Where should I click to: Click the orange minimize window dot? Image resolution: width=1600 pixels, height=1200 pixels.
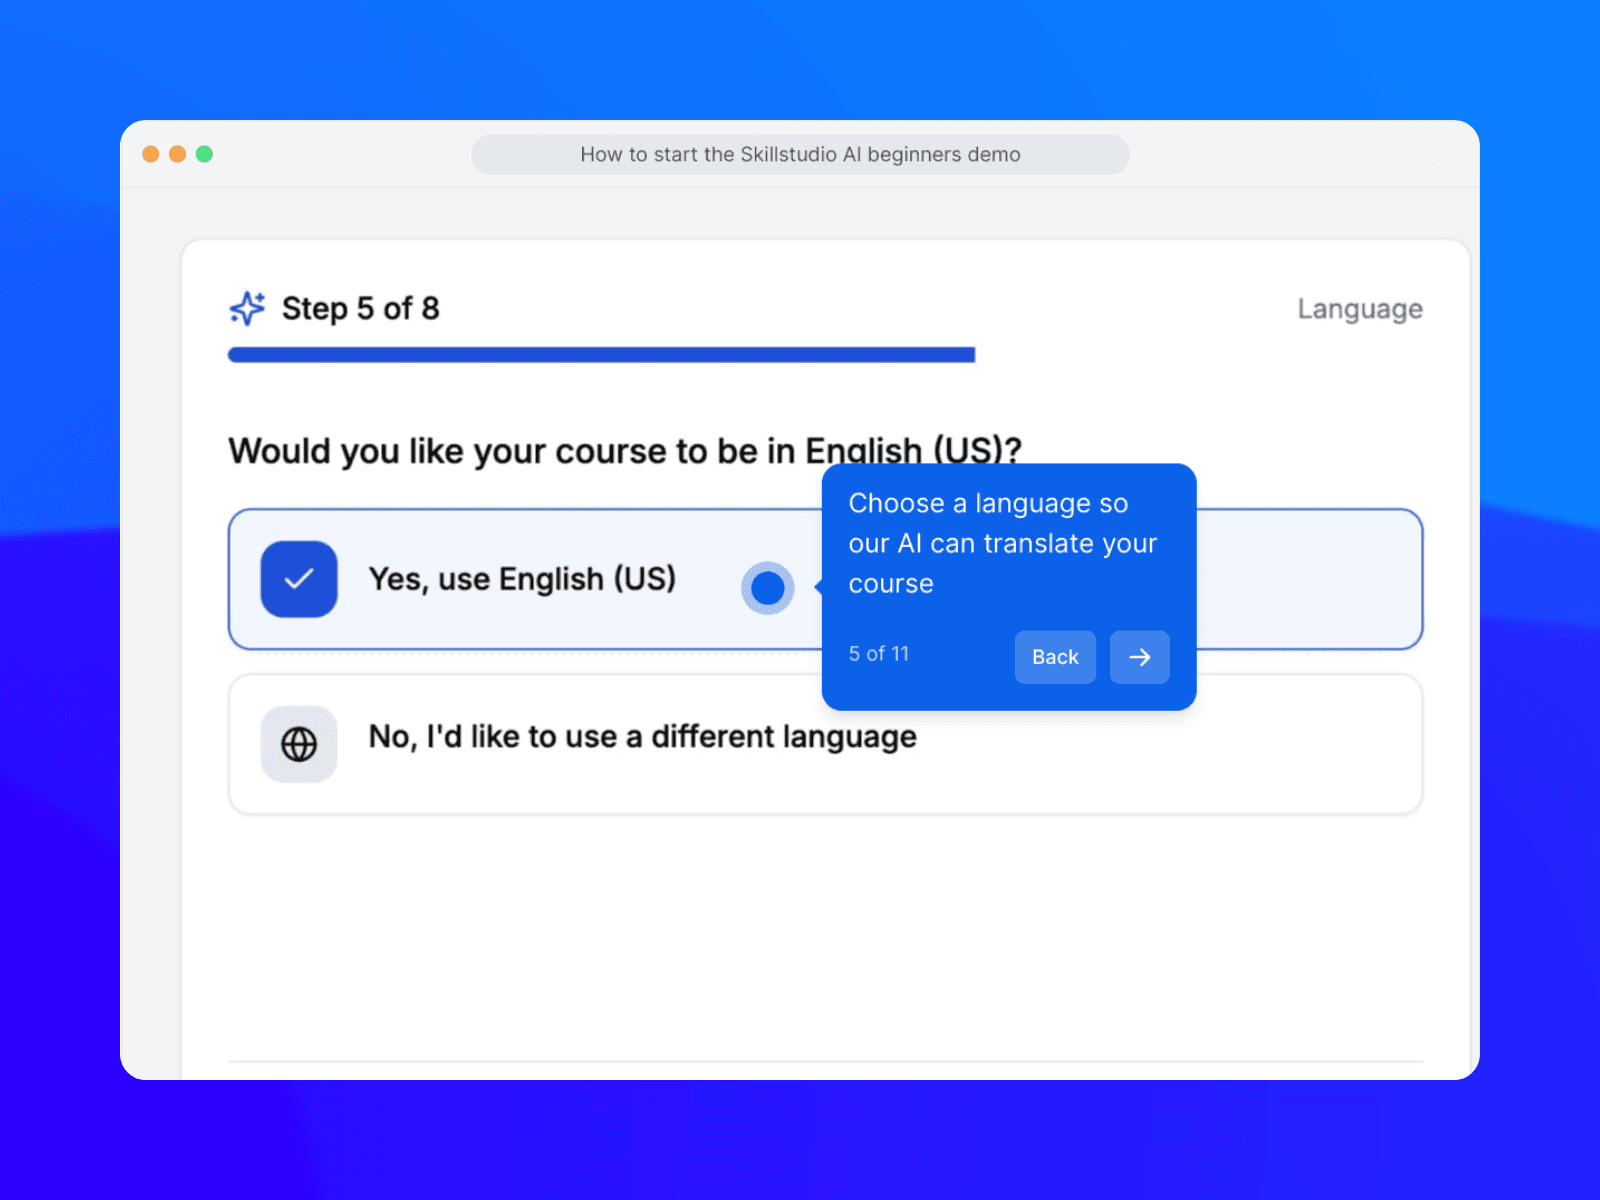177,154
